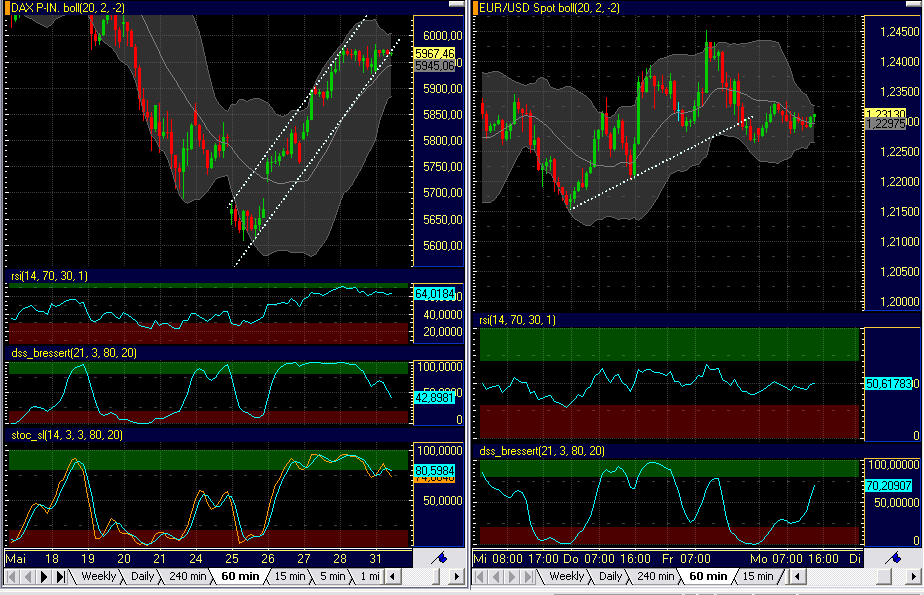
Task: Go to previous tab arrow in DAX chart
Action: pyautogui.click(x=27, y=577)
